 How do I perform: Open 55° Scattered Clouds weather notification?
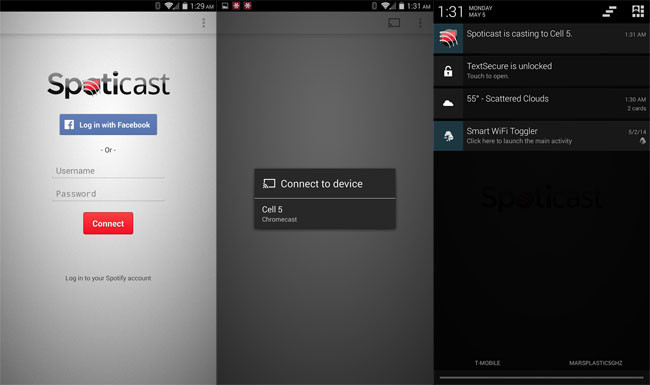(541, 103)
